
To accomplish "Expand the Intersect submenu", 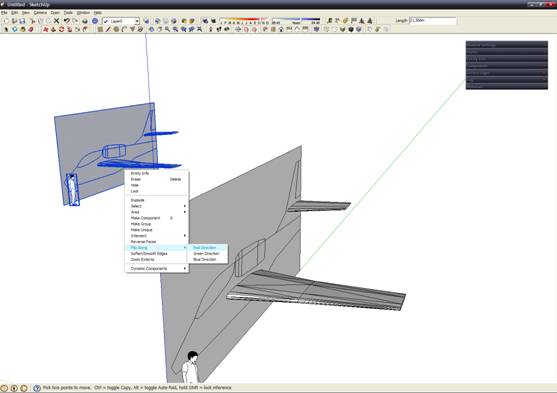I will click(157, 236).
